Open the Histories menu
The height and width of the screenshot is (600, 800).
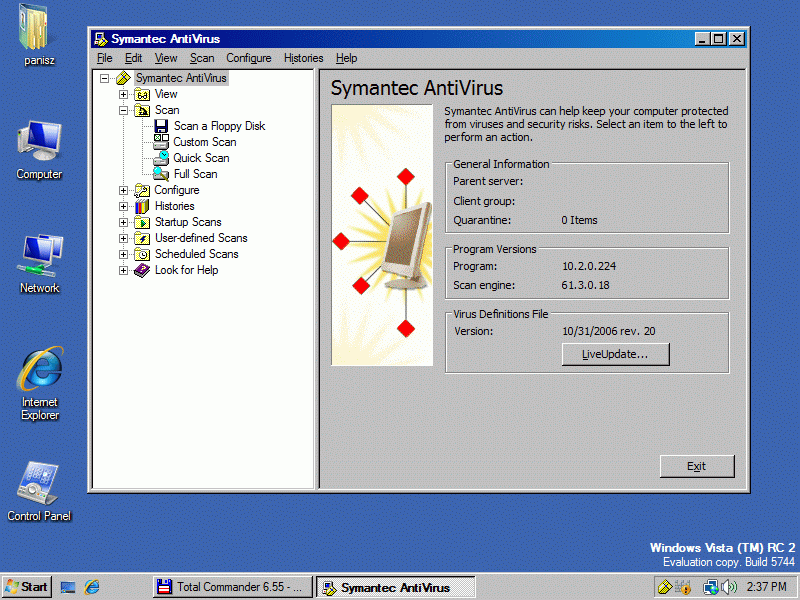pyautogui.click(x=304, y=58)
